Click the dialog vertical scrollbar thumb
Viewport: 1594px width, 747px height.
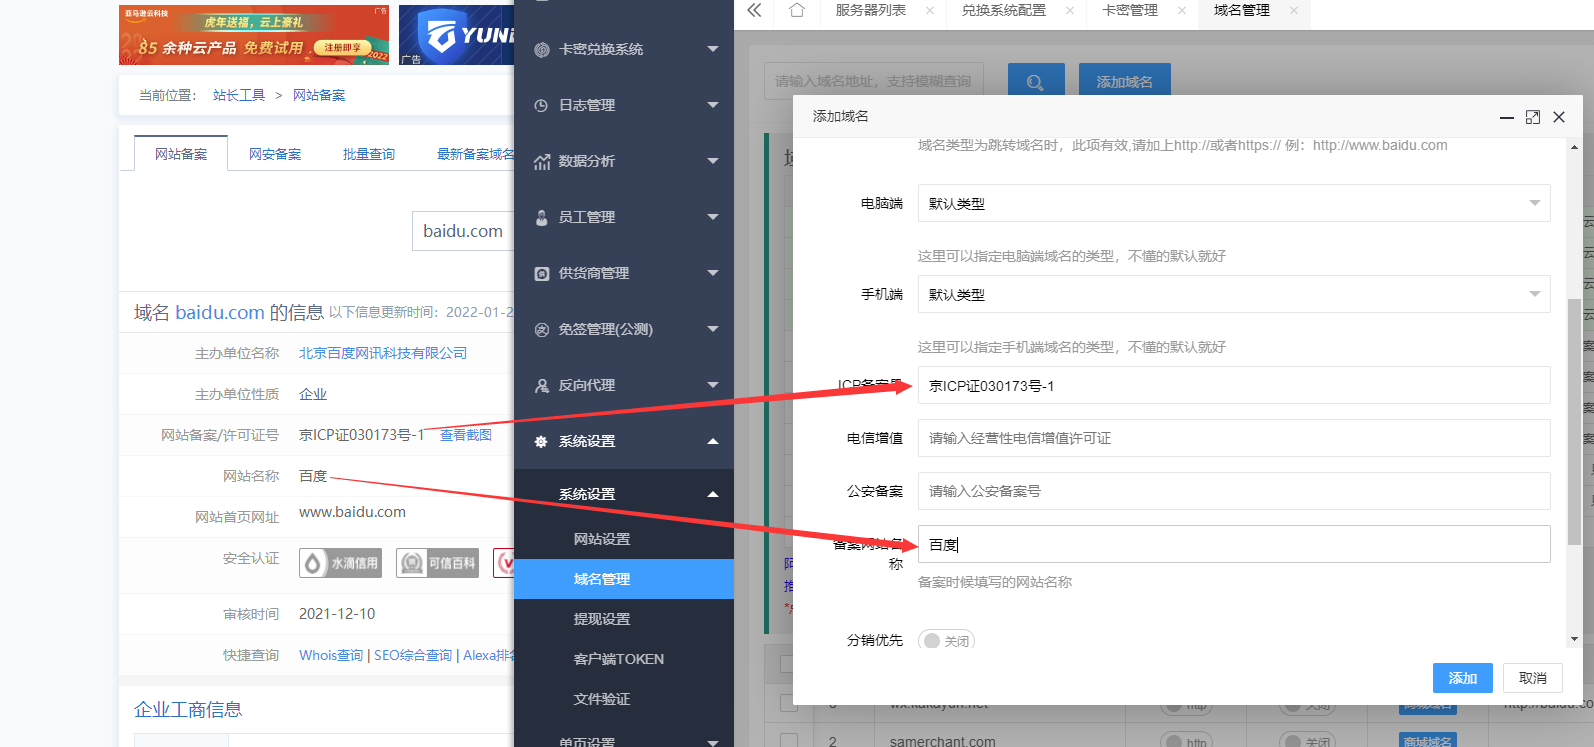point(1574,422)
